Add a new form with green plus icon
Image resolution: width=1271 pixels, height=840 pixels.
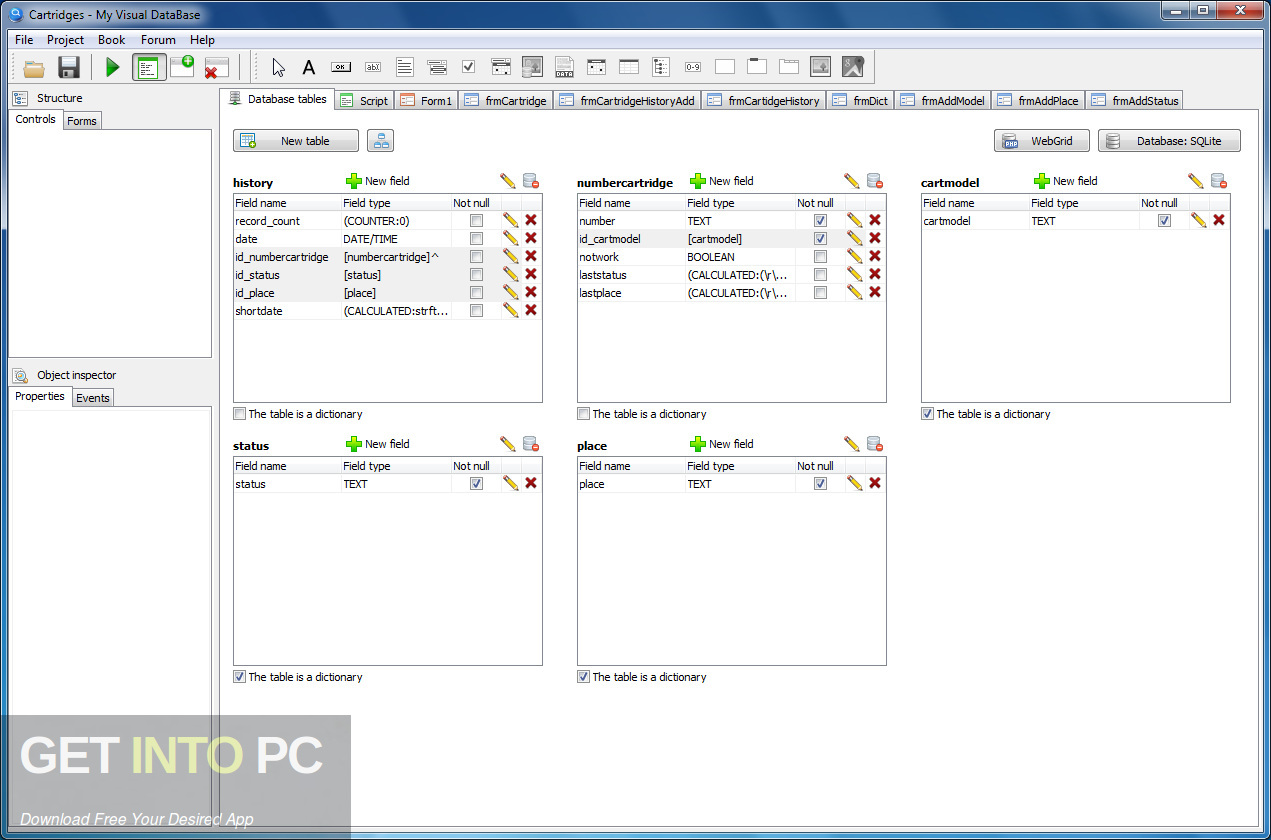(x=182, y=67)
